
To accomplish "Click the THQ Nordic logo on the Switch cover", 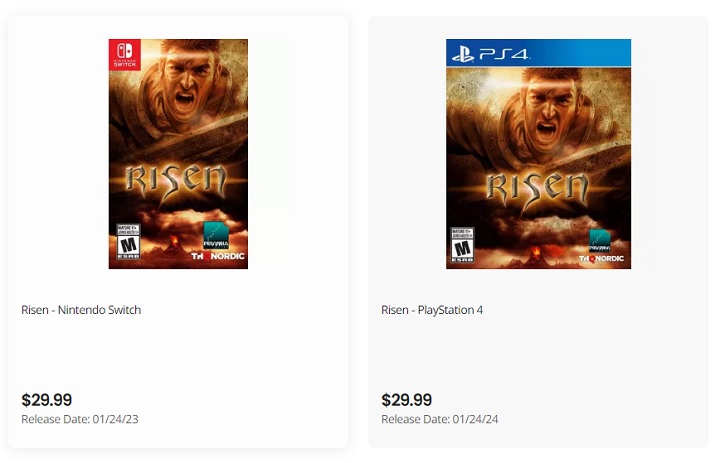I will tap(217, 257).
